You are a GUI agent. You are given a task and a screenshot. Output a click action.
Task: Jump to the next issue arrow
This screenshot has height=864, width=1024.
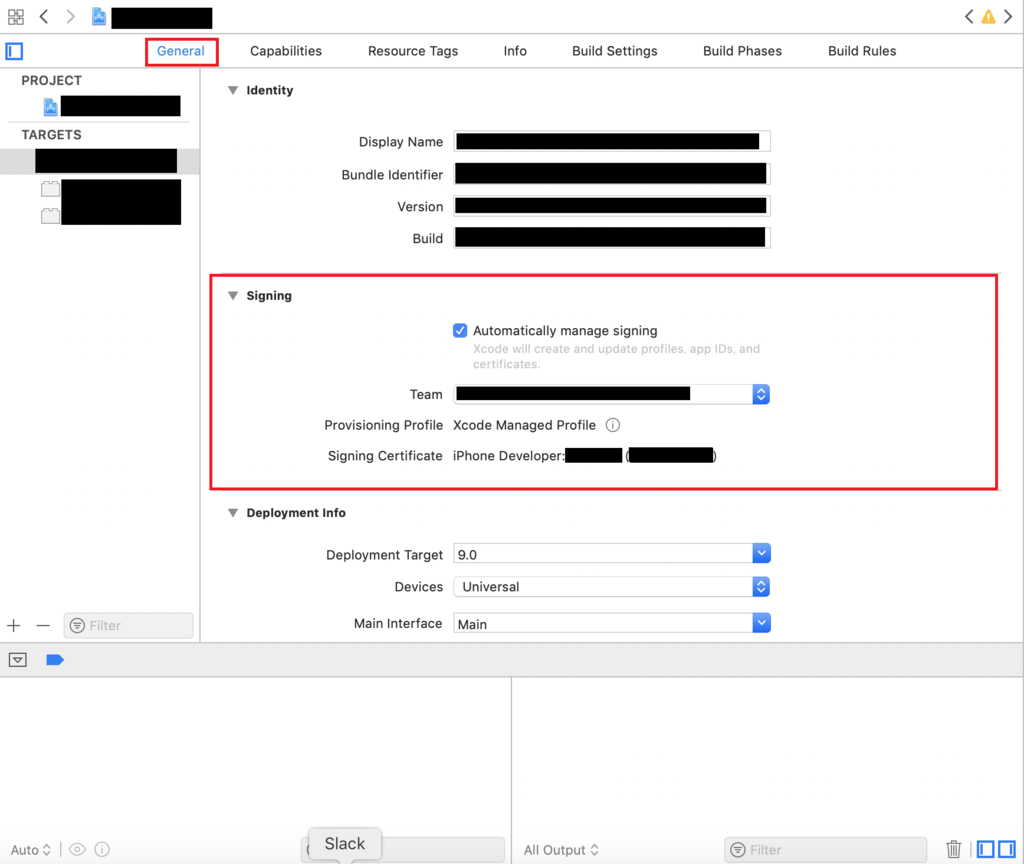point(1008,16)
